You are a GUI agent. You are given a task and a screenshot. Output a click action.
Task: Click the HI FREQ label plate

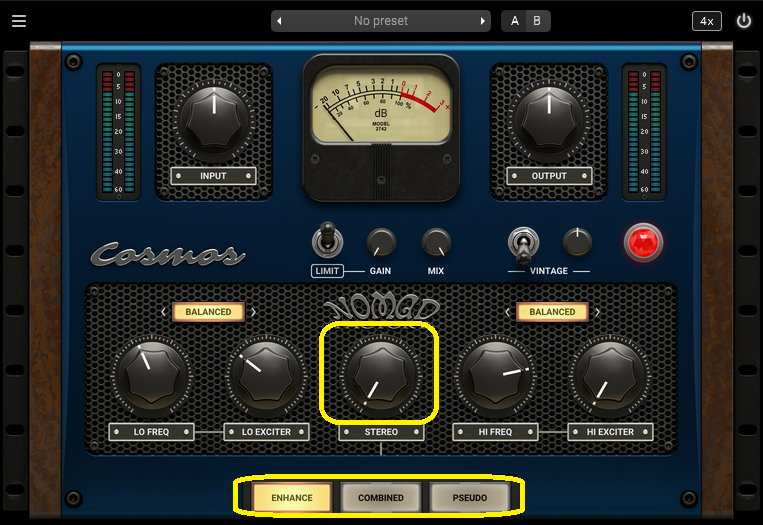(x=495, y=432)
